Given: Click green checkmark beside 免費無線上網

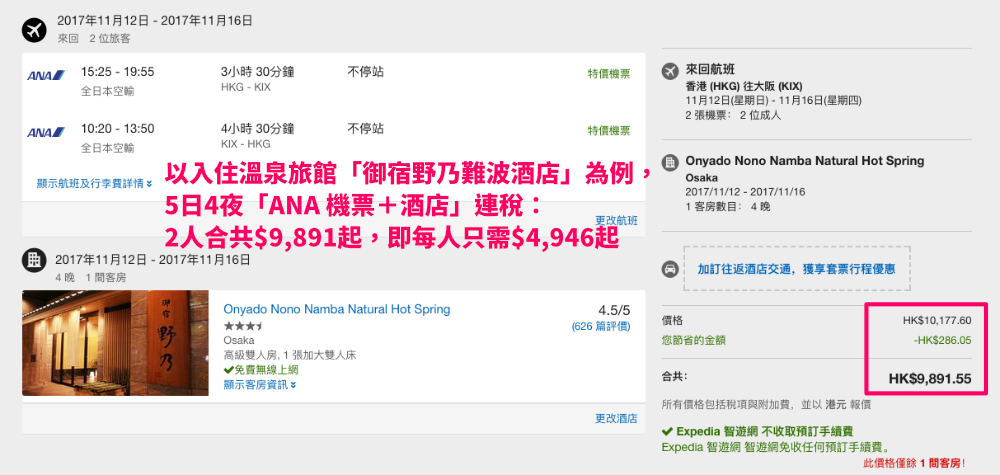Looking at the screenshot, I should coord(228,370).
